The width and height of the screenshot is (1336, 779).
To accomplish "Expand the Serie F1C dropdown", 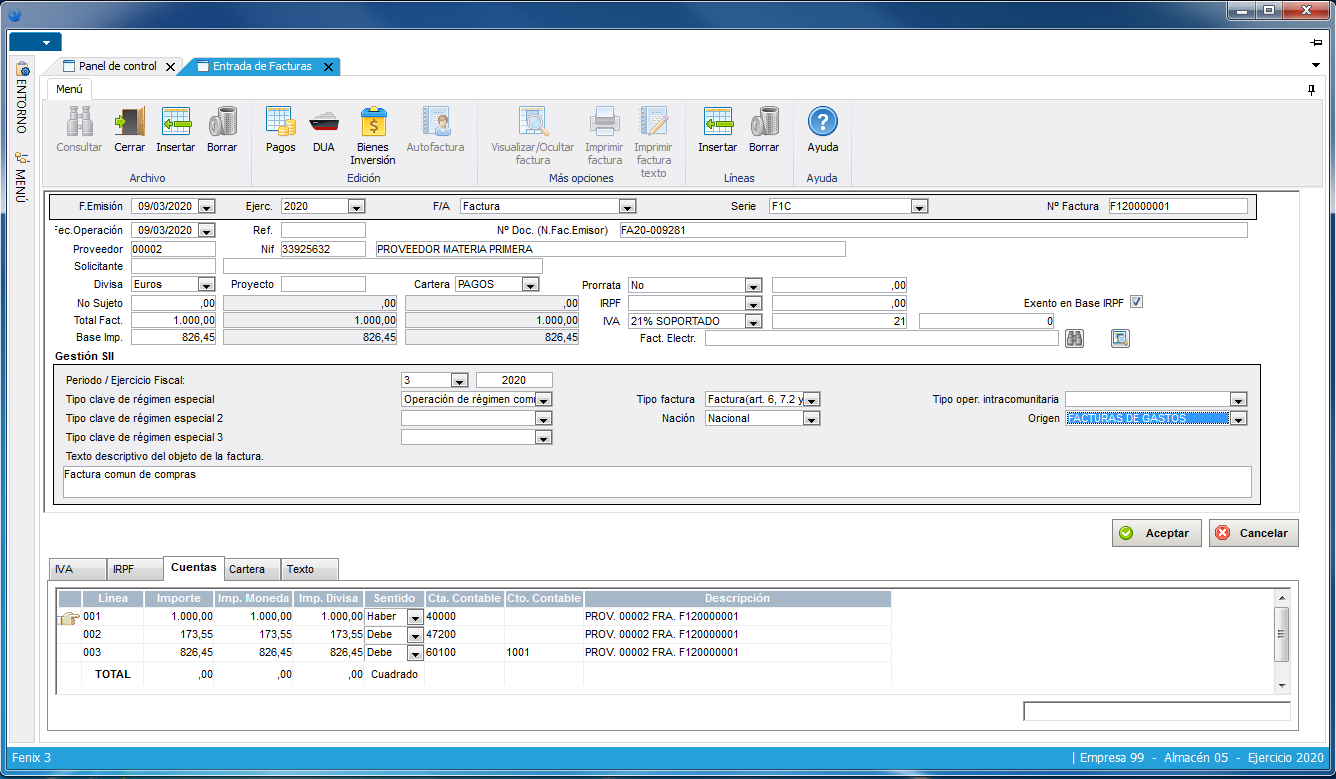I will coord(920,207).
